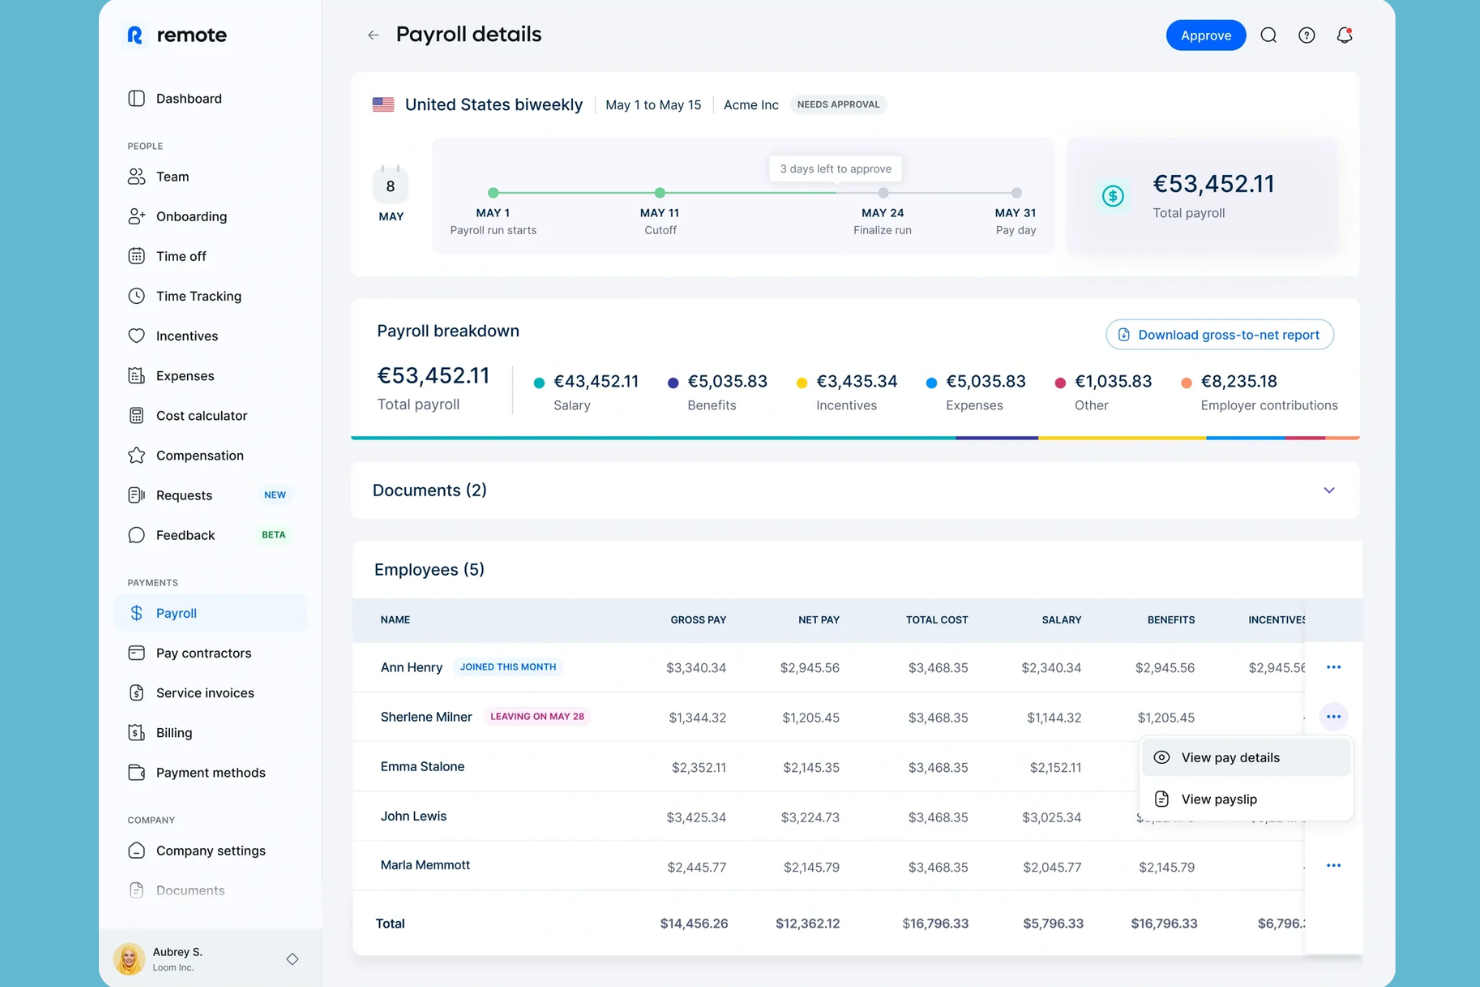Choose View payslip from the menu
This screenshot has height=987, width=1480.
pyautogui.click(x=1218, y=799)
